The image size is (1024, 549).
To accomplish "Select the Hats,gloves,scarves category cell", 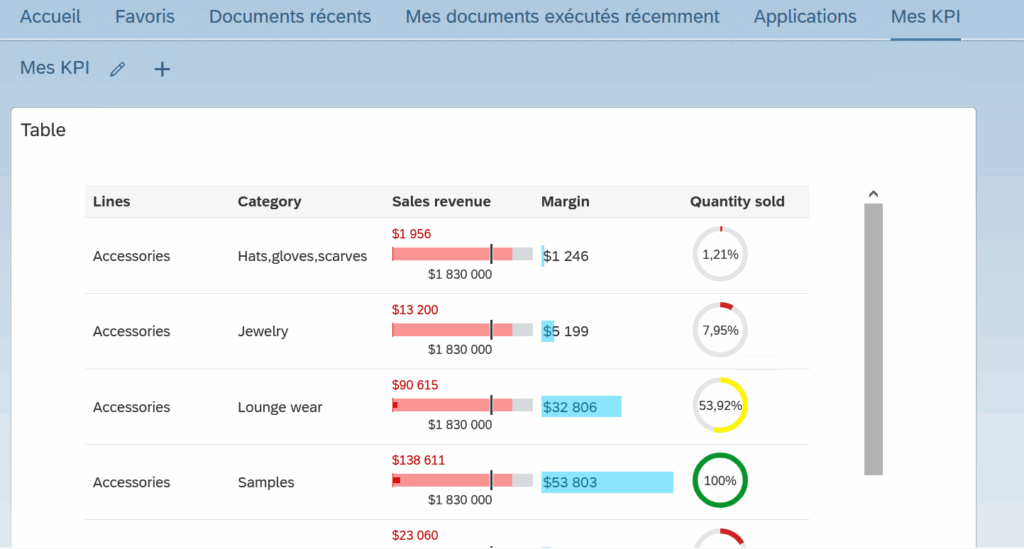I will (x=302, y=256).
